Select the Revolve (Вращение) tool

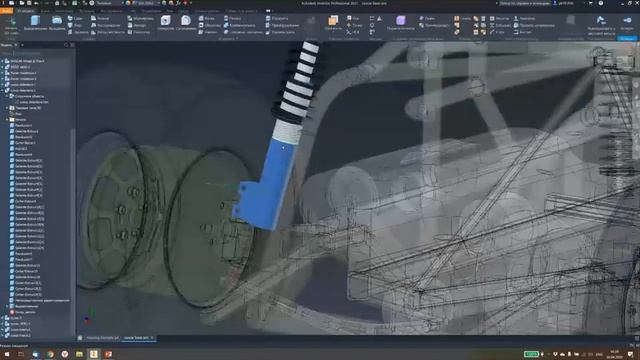click(57, 23)
